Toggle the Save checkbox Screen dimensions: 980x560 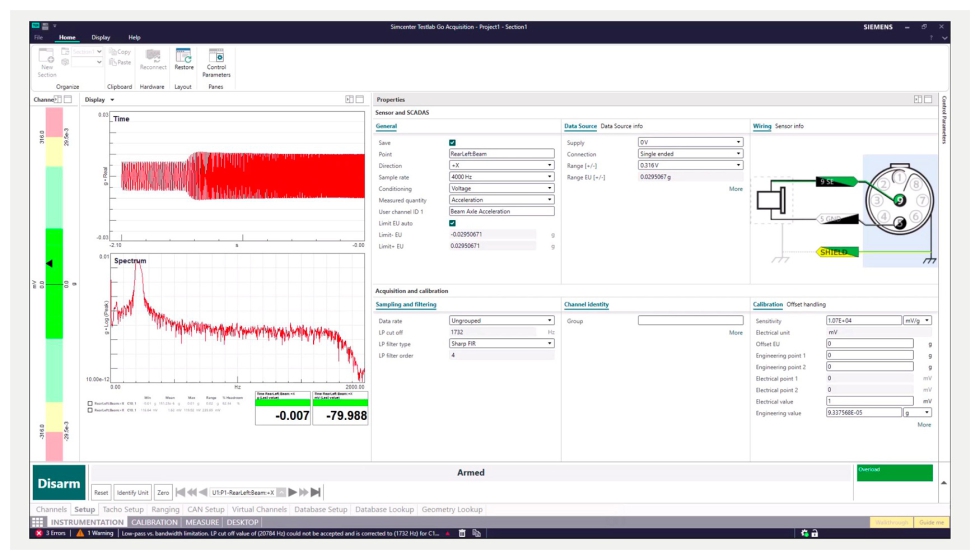click(452, 142)
